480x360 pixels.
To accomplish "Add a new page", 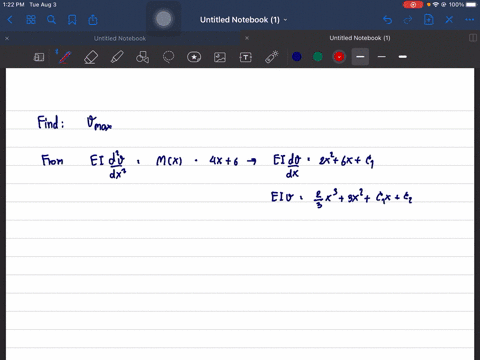I will [x=429, y=20].
